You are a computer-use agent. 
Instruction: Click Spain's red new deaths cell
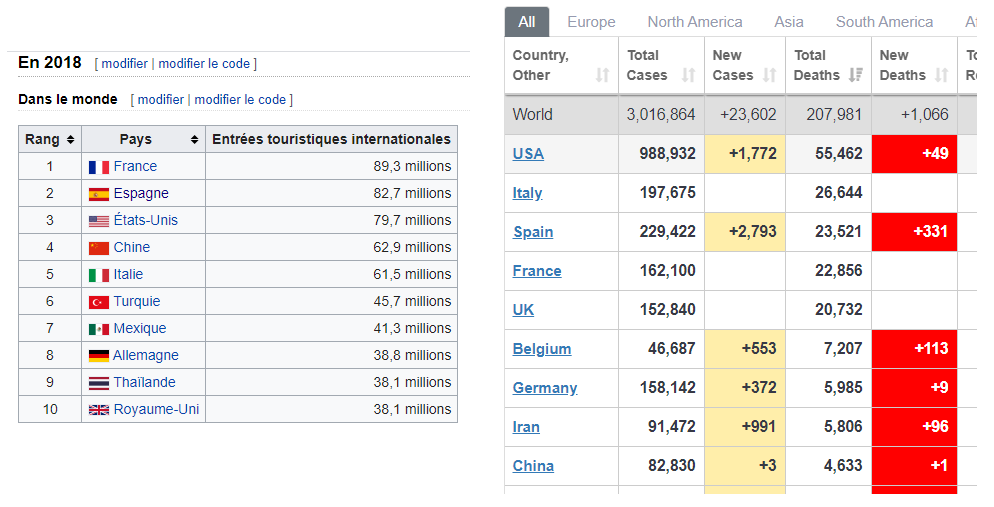(x=914, y=232)
